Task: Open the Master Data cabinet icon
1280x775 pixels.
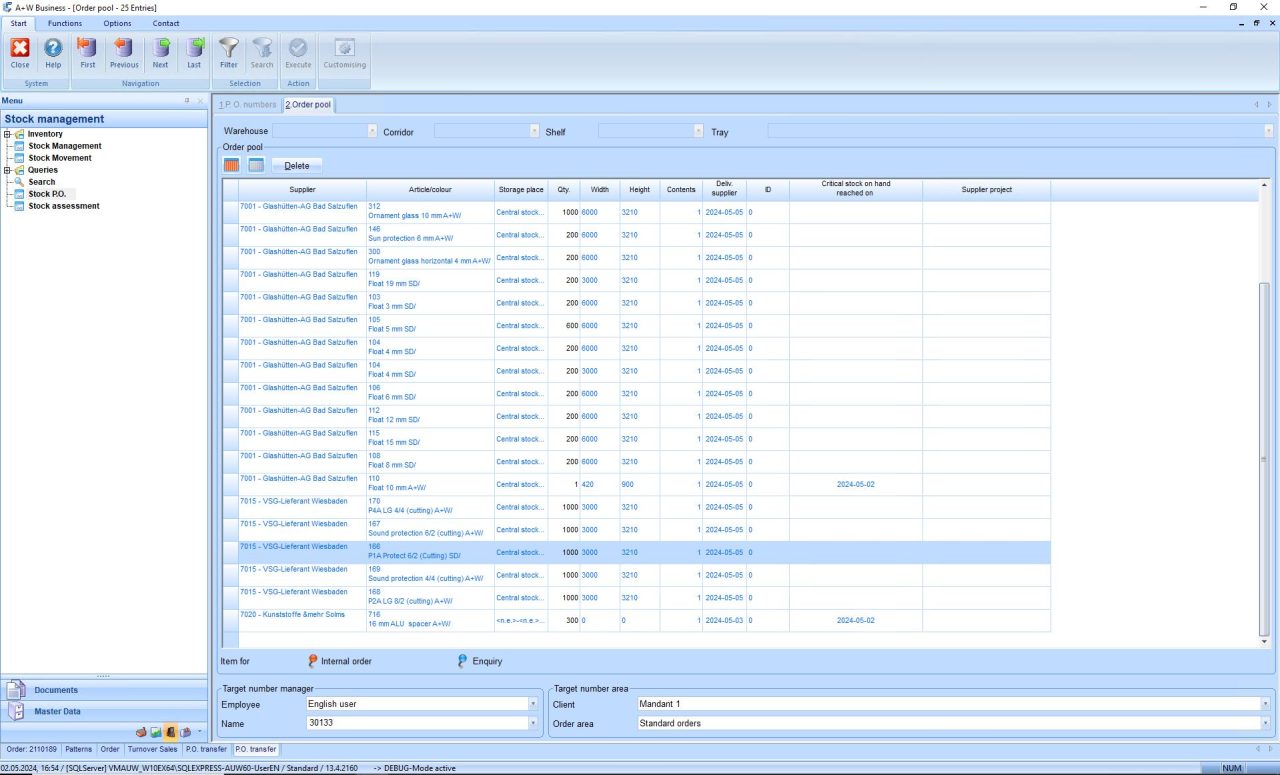Action: click(17, 711)
